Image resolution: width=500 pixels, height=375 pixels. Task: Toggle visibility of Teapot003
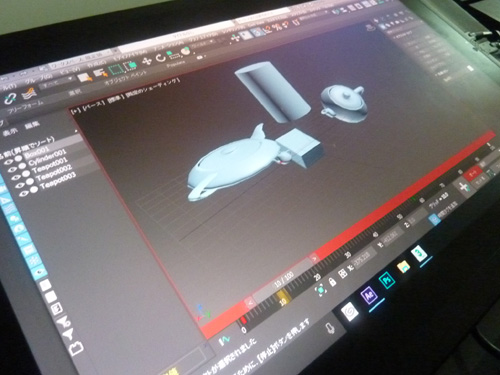click(24, 192)
